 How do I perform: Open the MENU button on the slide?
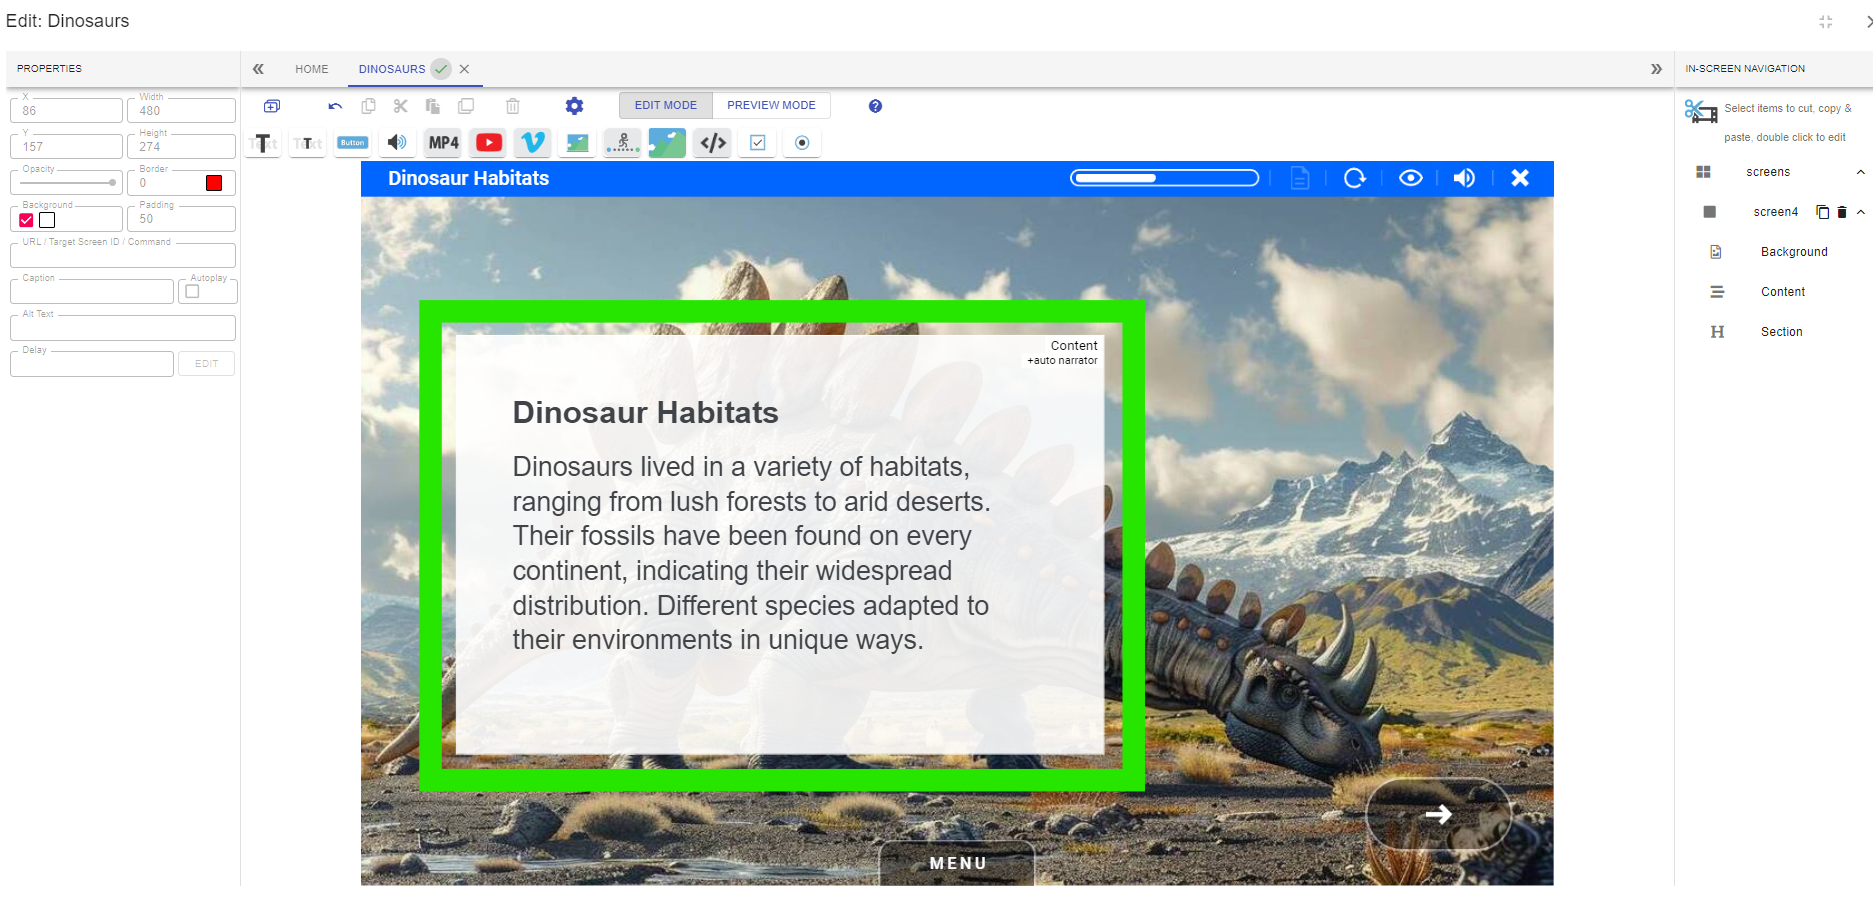click(958, 863)
